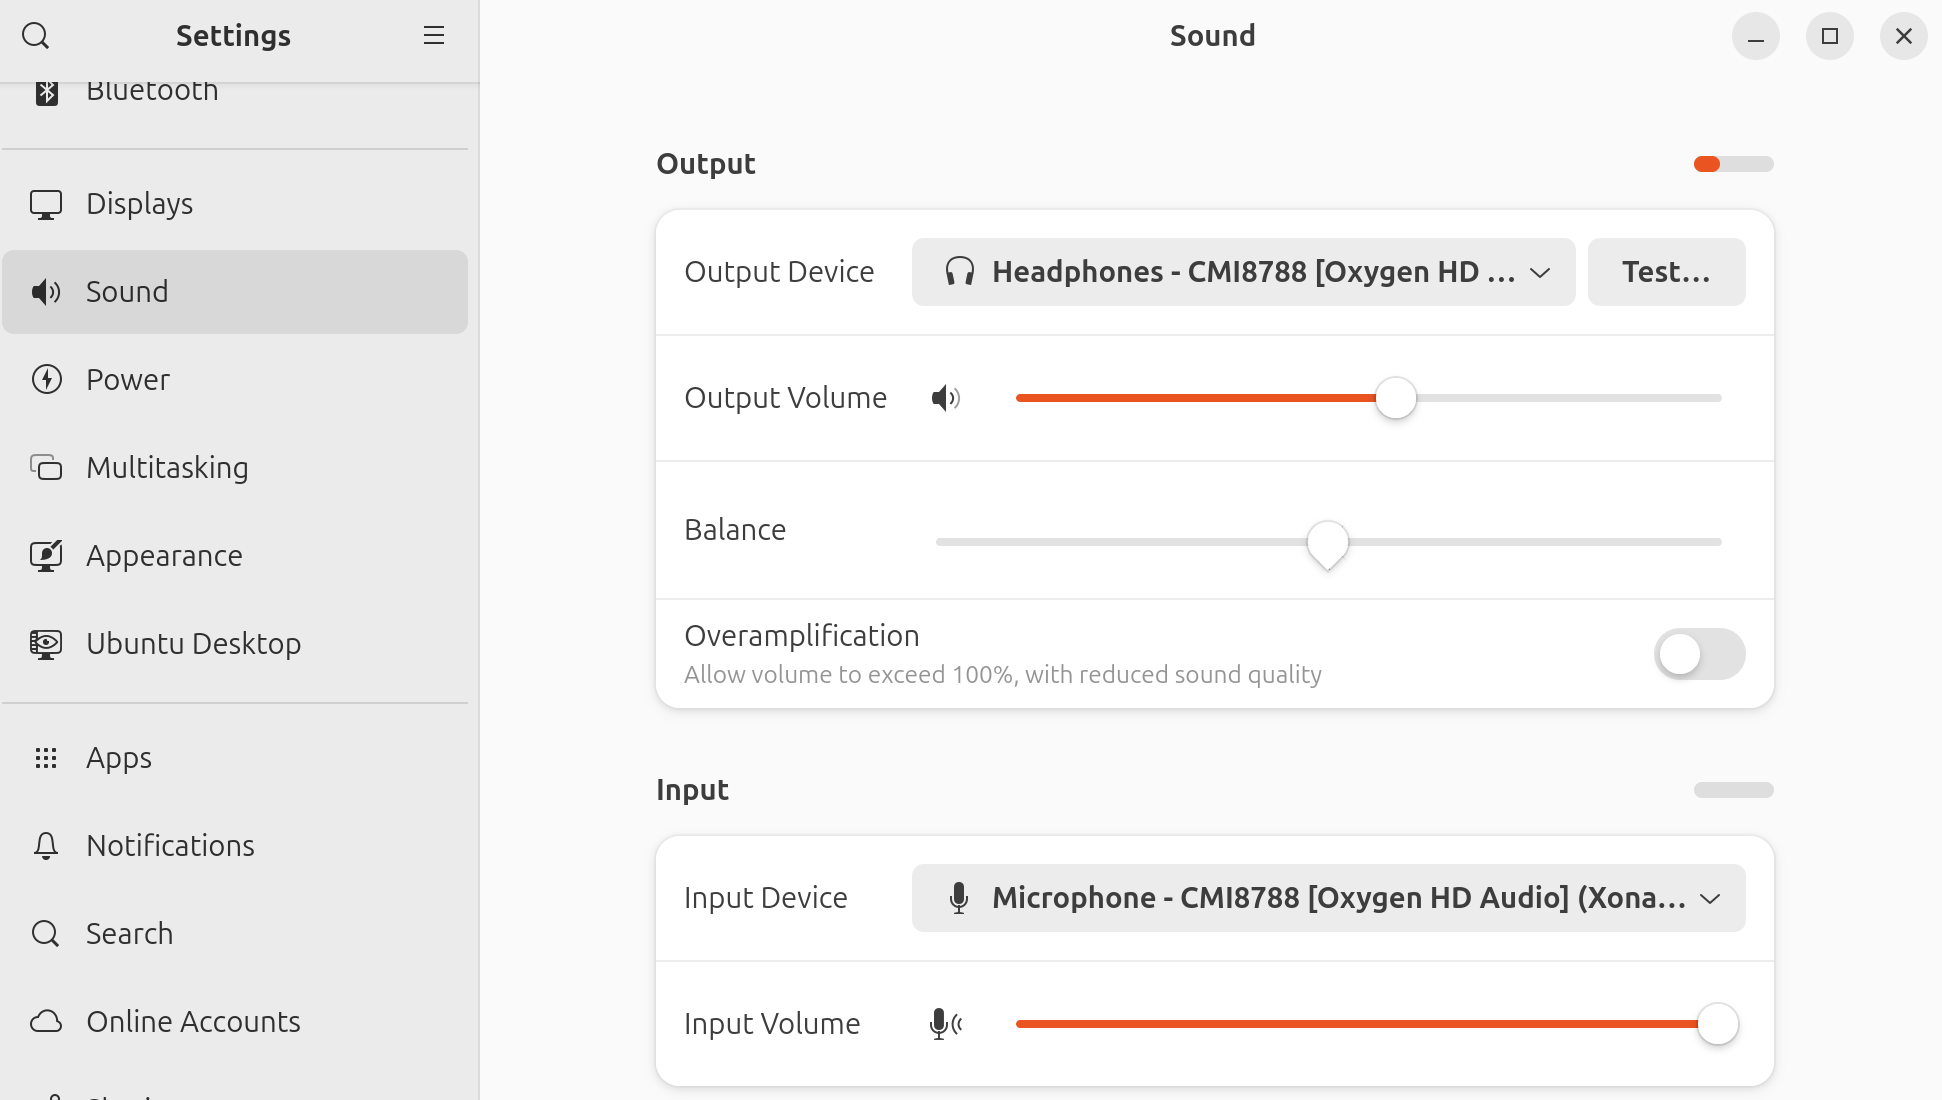Image resolution: width=1942 pixels, height=1100 pixels.
Task: Click the Balance slider knob
Action: pos(1327,543)
